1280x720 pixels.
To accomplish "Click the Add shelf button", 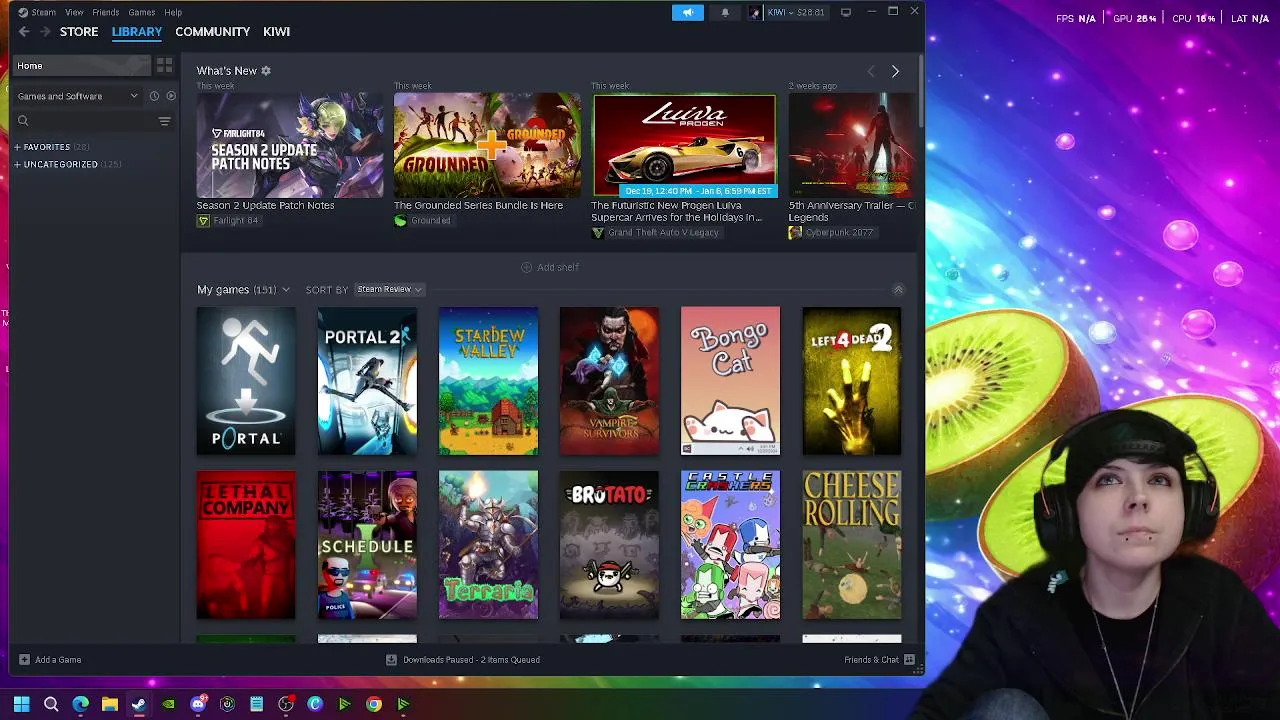I will pyautogui.click(x=550, y=268).
